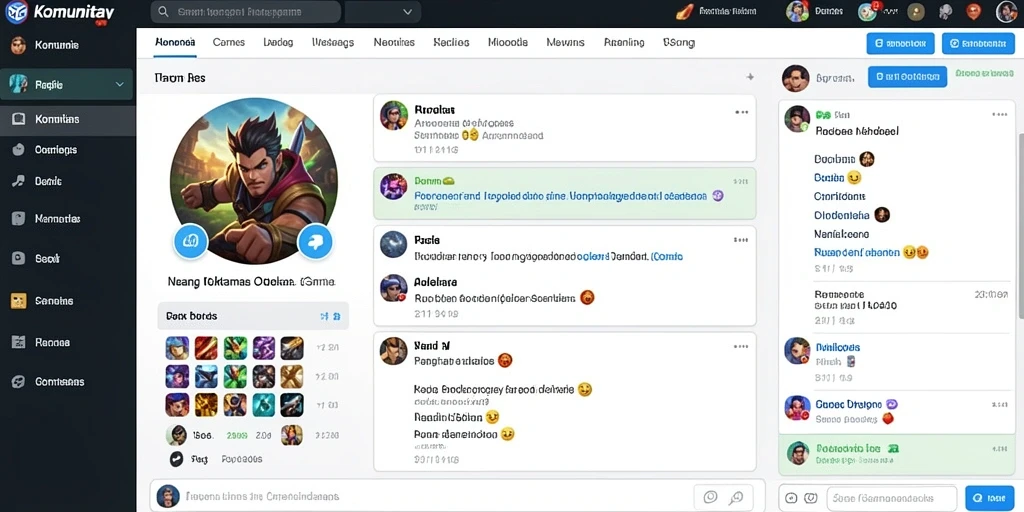Click the right blue circle button on hero portrait
Image resolution: width=1024 pixels, height=512 pixels.
click(x=315, y=242)
